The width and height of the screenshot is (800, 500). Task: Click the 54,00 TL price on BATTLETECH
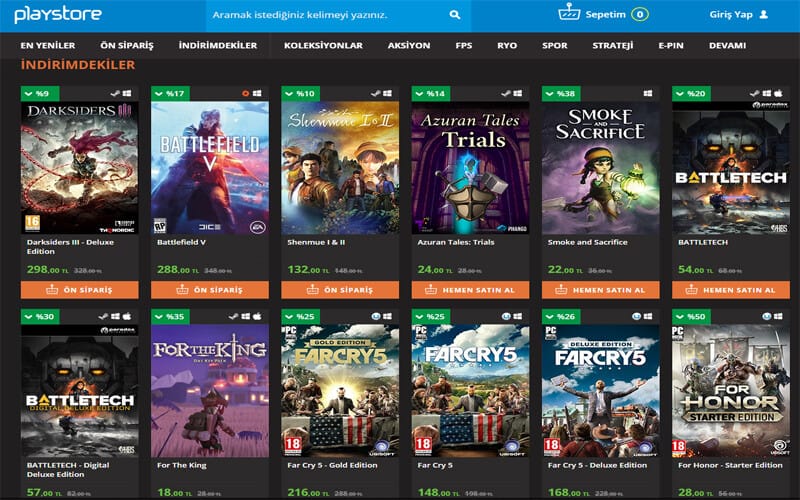coord(695,269)
